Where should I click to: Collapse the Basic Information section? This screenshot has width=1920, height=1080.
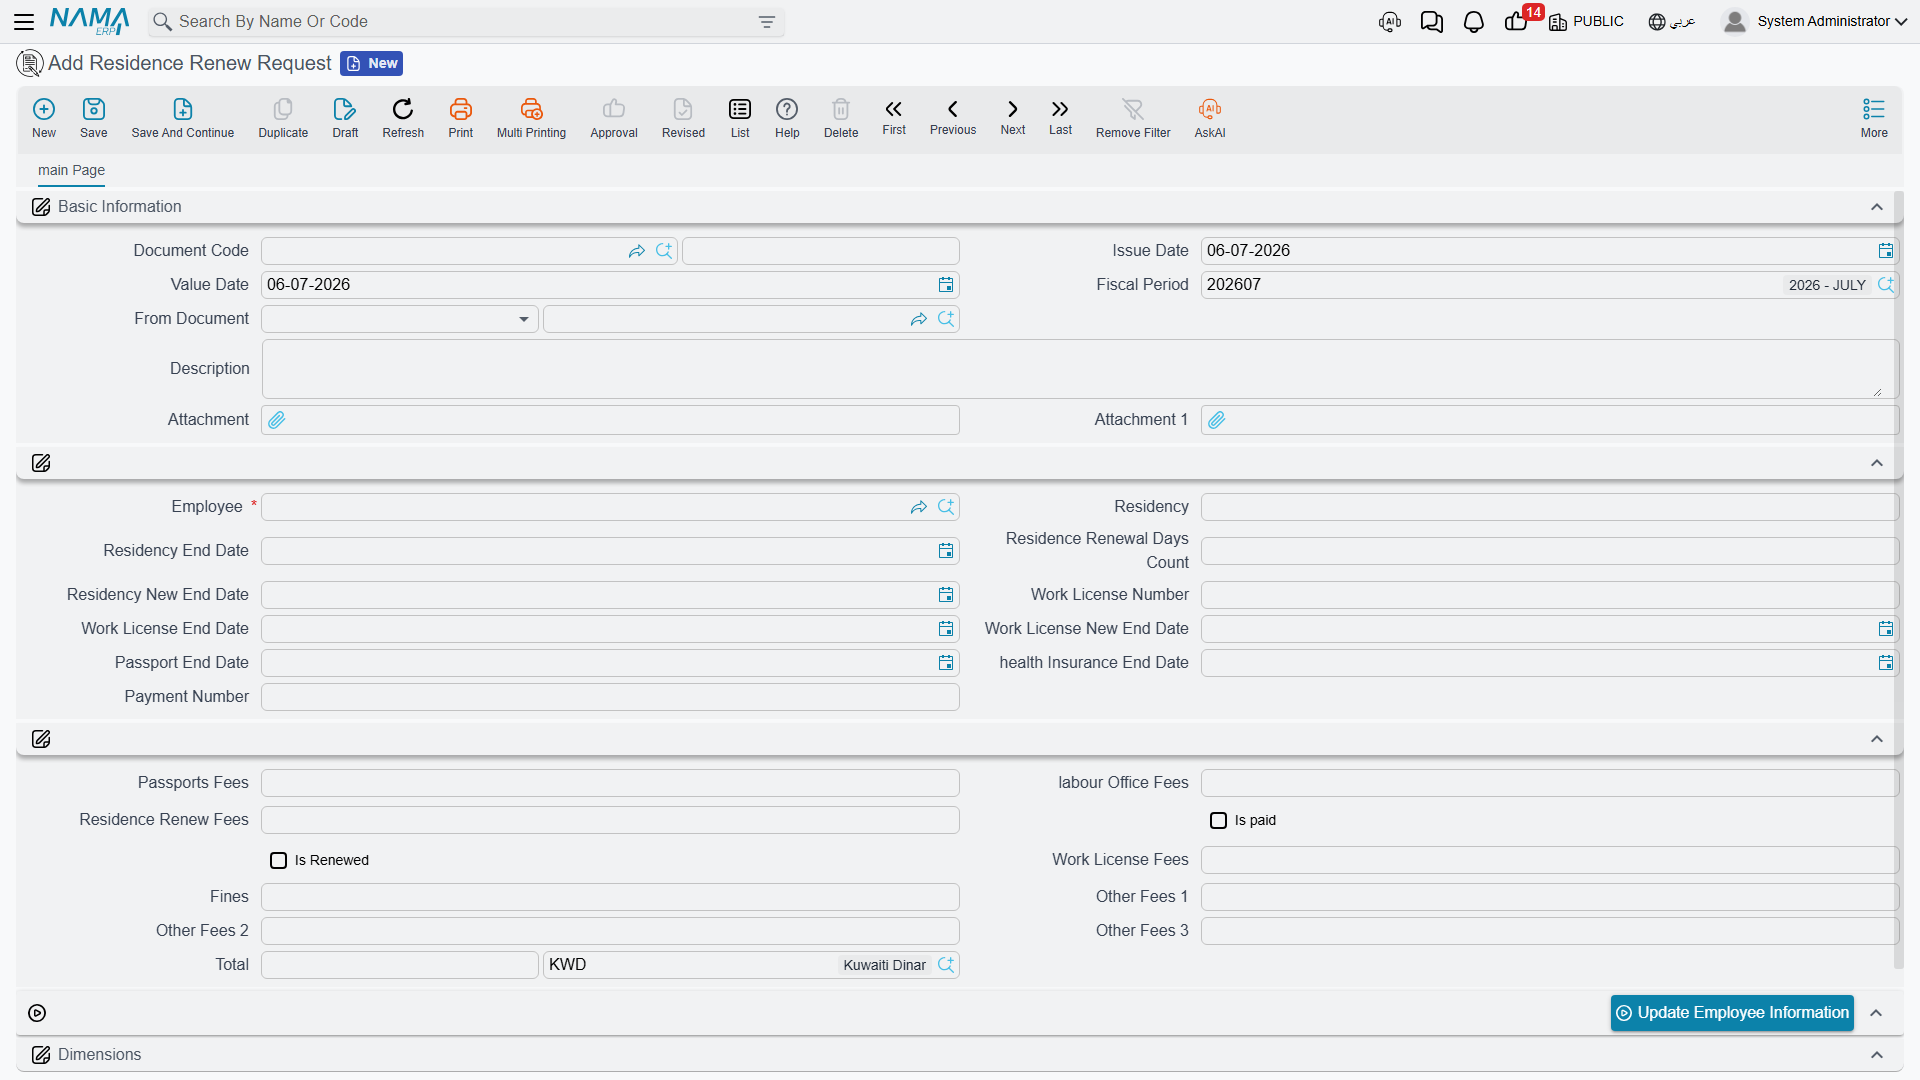pos(1877,207)
